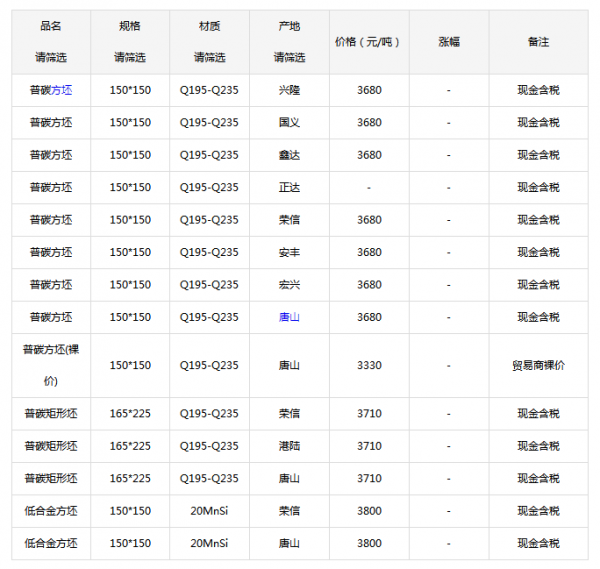Open the 规格 请筛选 filter dropdown
Viewport: 600px width, 569px height.
[130, 58]
